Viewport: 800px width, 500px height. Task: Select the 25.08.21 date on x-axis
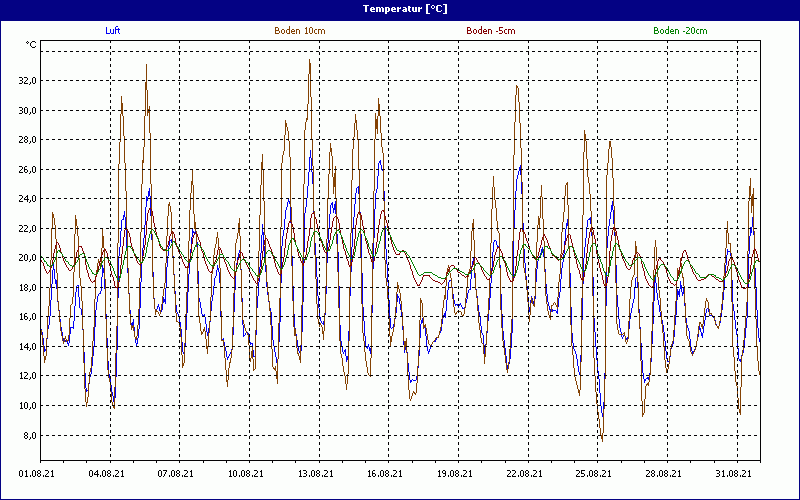(x=593, y=474)
